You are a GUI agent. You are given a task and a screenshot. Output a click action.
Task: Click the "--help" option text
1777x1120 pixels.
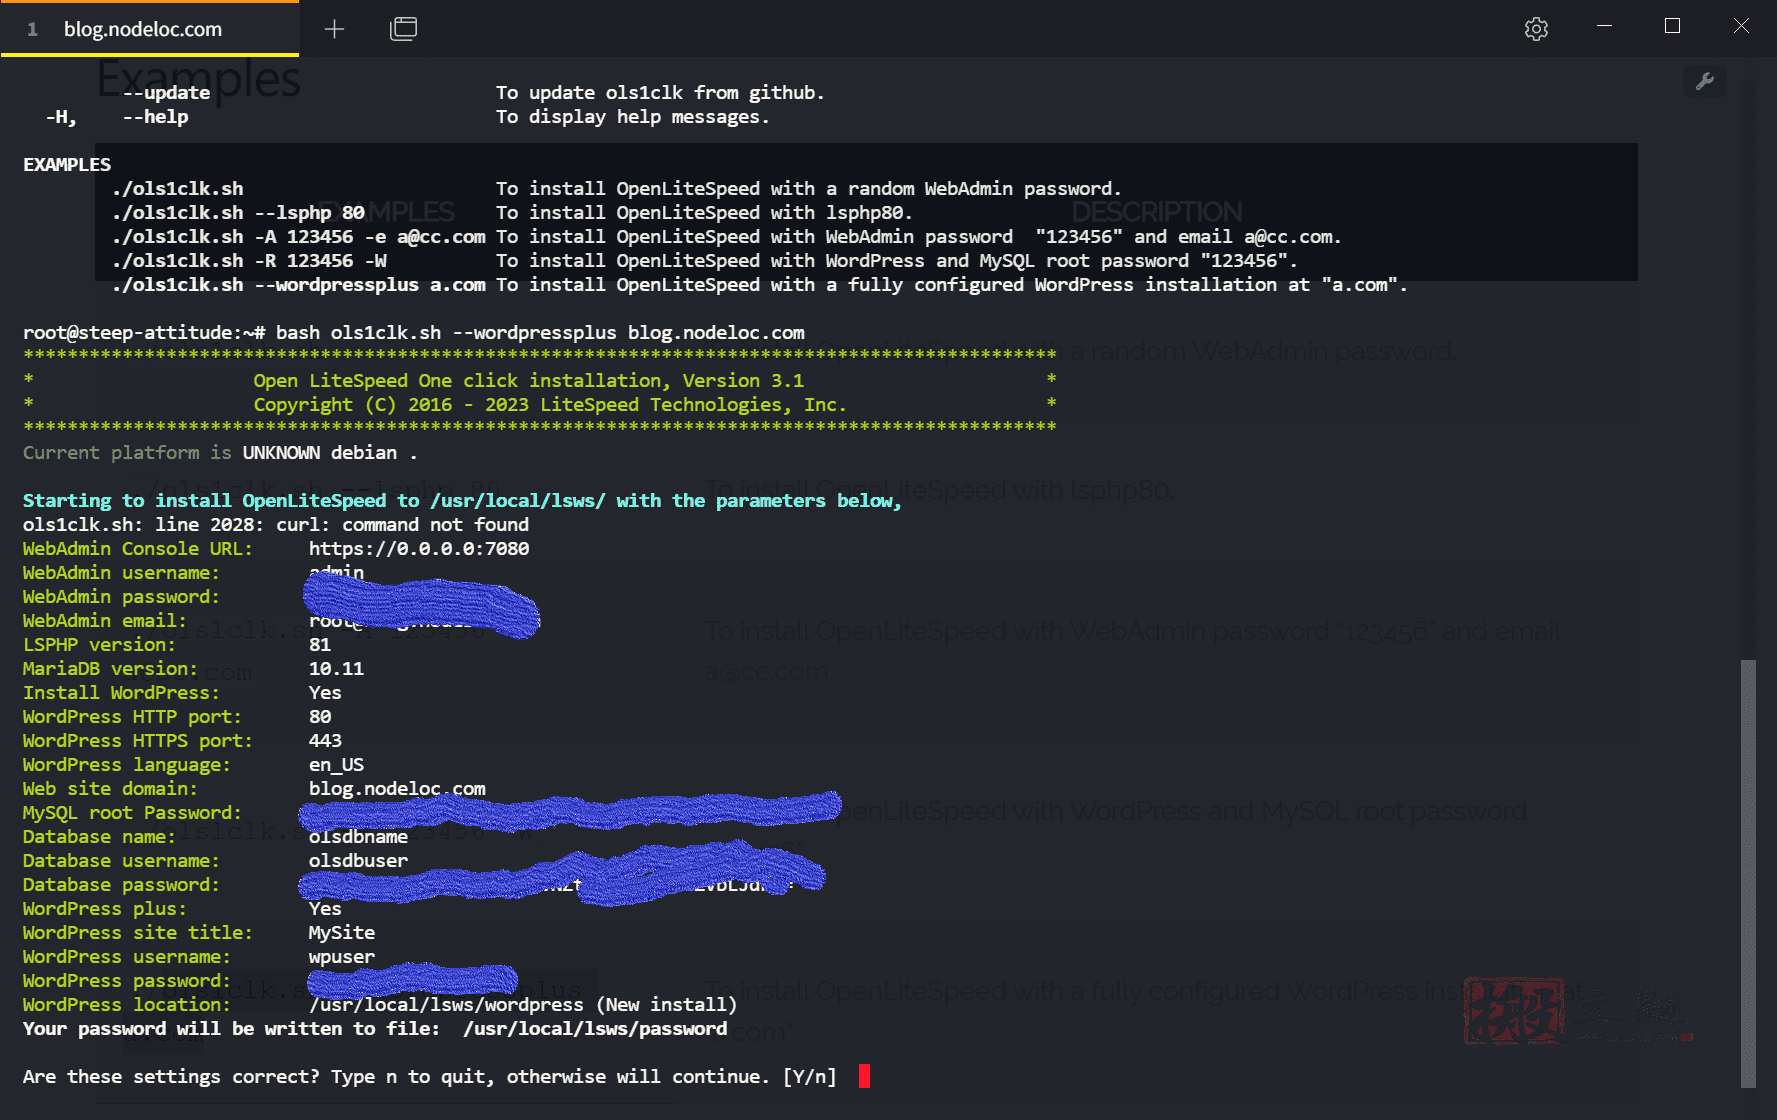coord(155,116)
